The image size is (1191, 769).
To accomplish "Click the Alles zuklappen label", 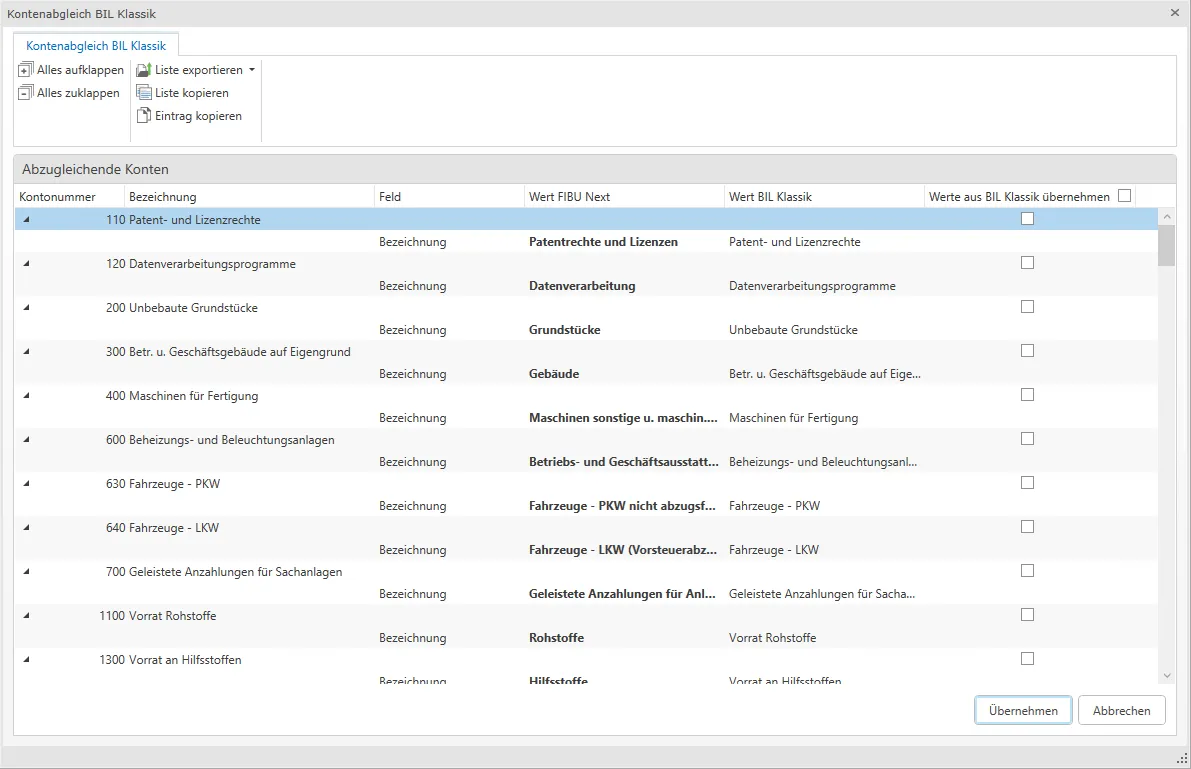I will (x=78, y=93).
